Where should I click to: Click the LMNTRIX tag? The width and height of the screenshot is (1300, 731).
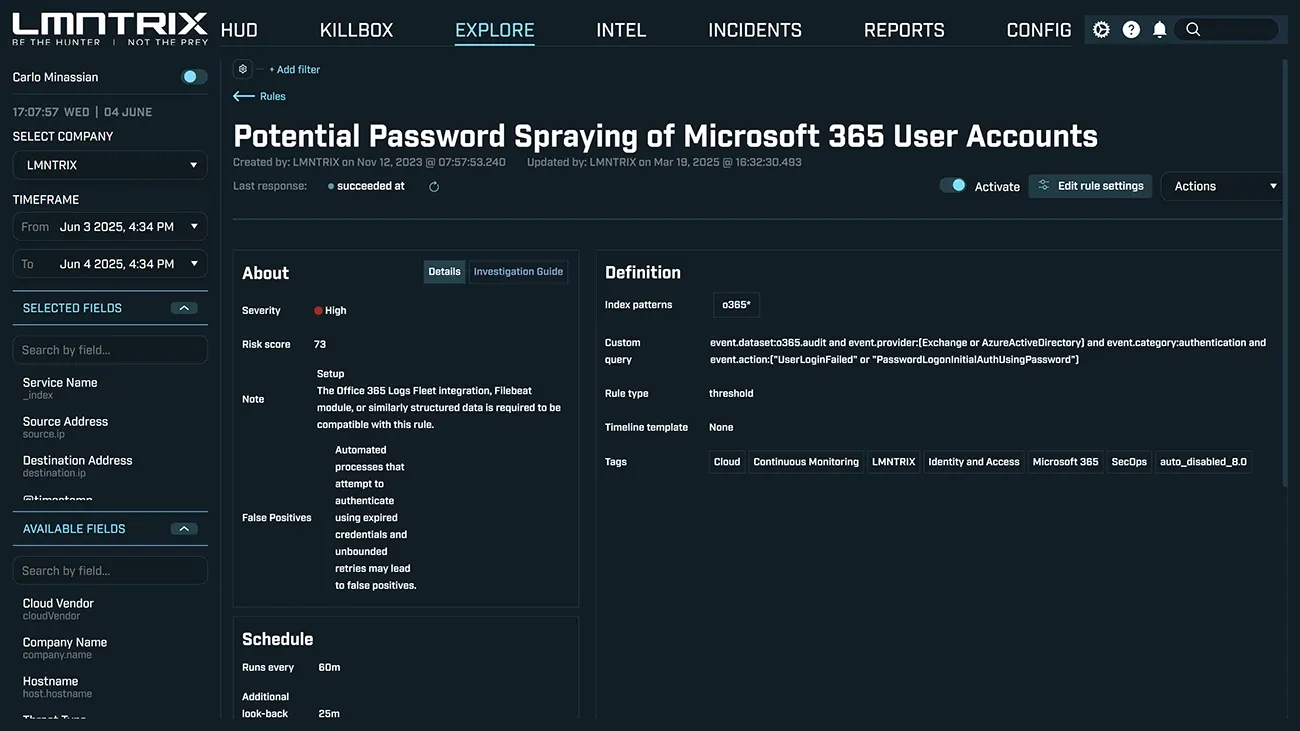coord(893,462)
